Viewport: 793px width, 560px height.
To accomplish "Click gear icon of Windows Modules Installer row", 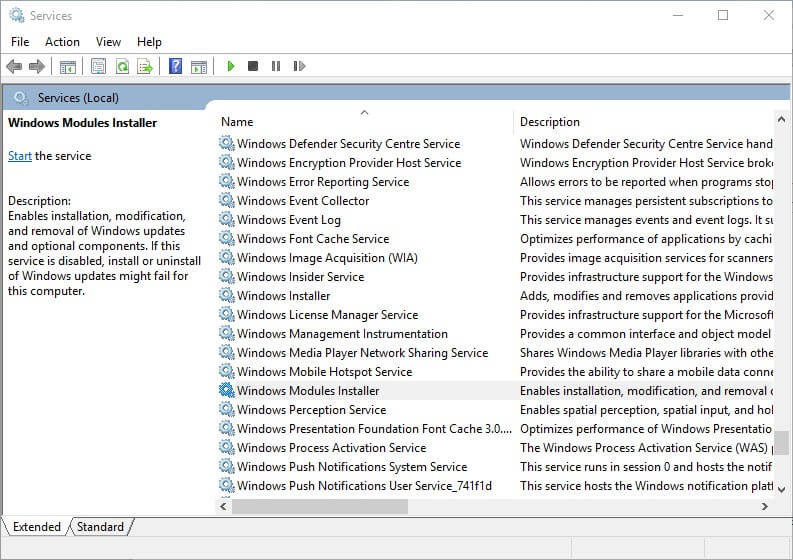I will point(227,390).
